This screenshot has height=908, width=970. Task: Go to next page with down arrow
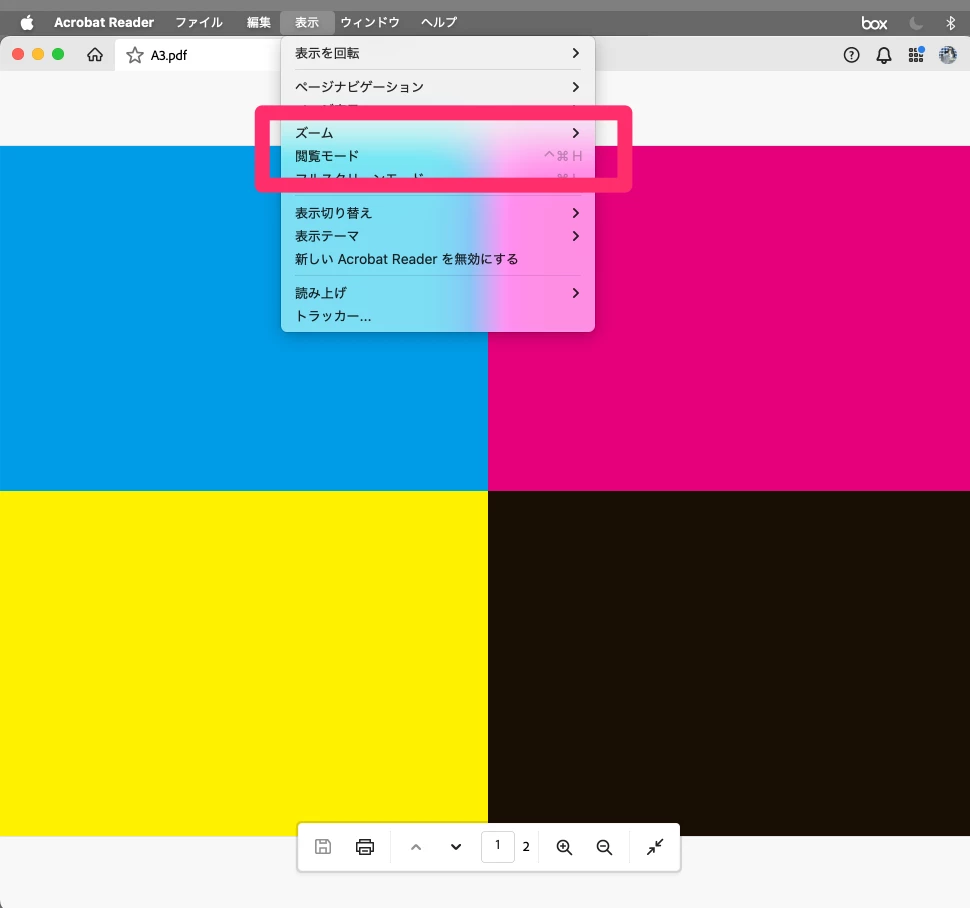[456, 847]
